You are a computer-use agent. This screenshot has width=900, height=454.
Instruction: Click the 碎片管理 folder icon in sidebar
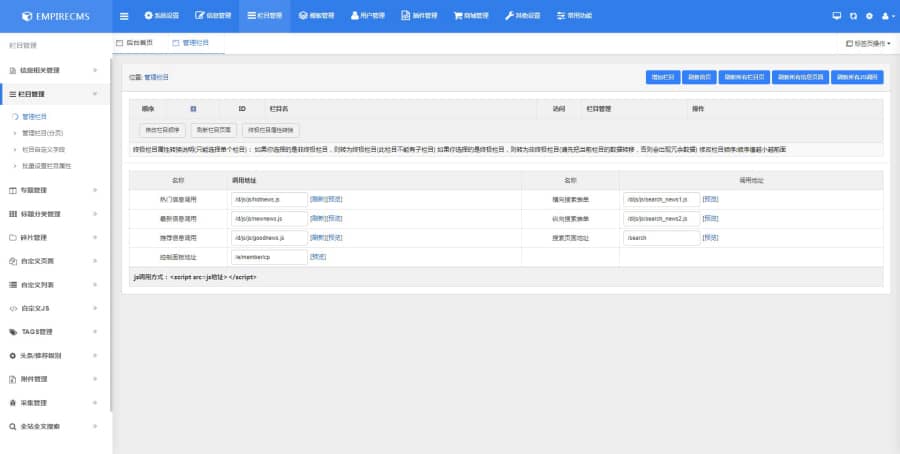(x=13, y=238)
